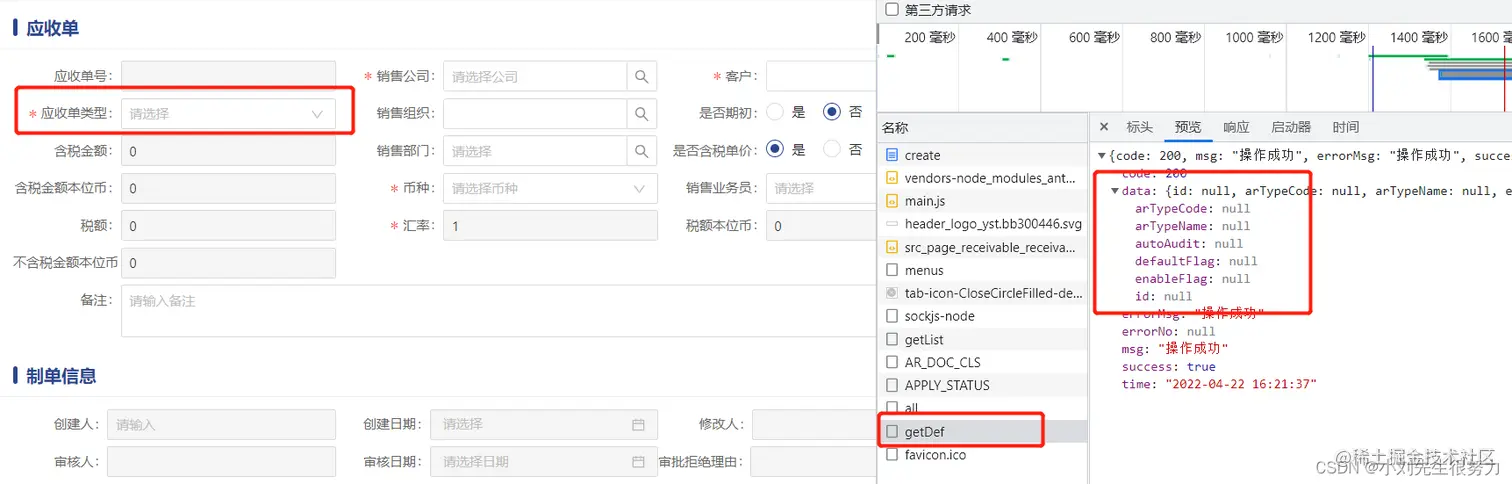Click the 销售组织 input field

coord(535,114)
